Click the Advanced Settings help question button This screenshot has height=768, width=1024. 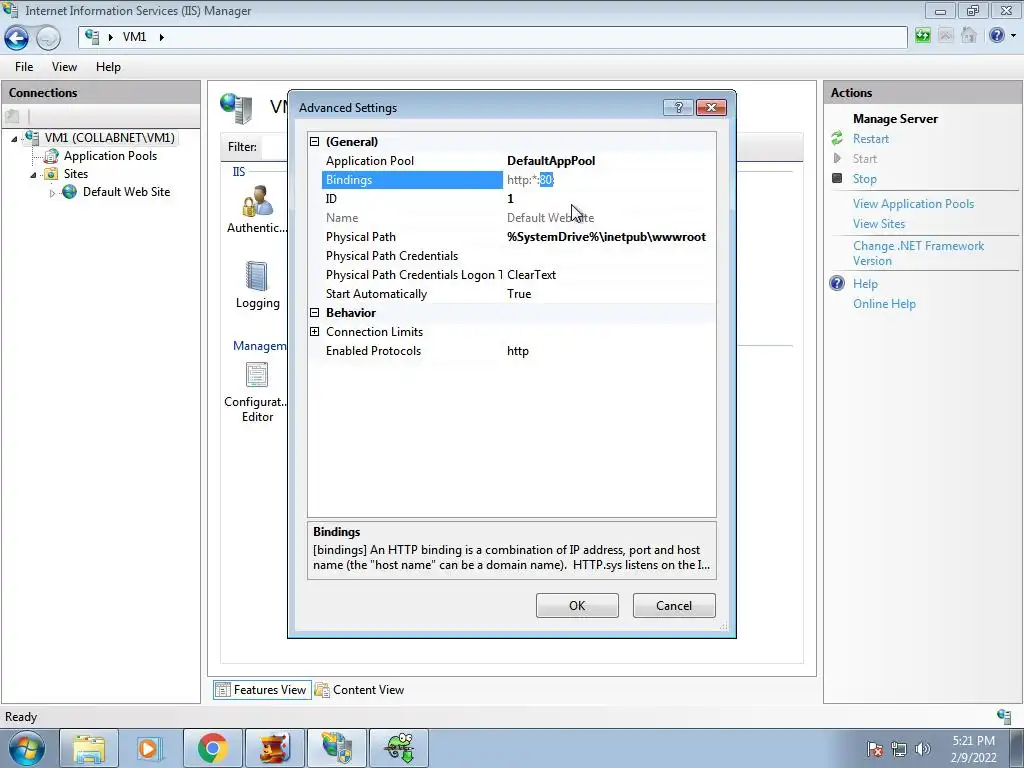[x=678, y=108]
